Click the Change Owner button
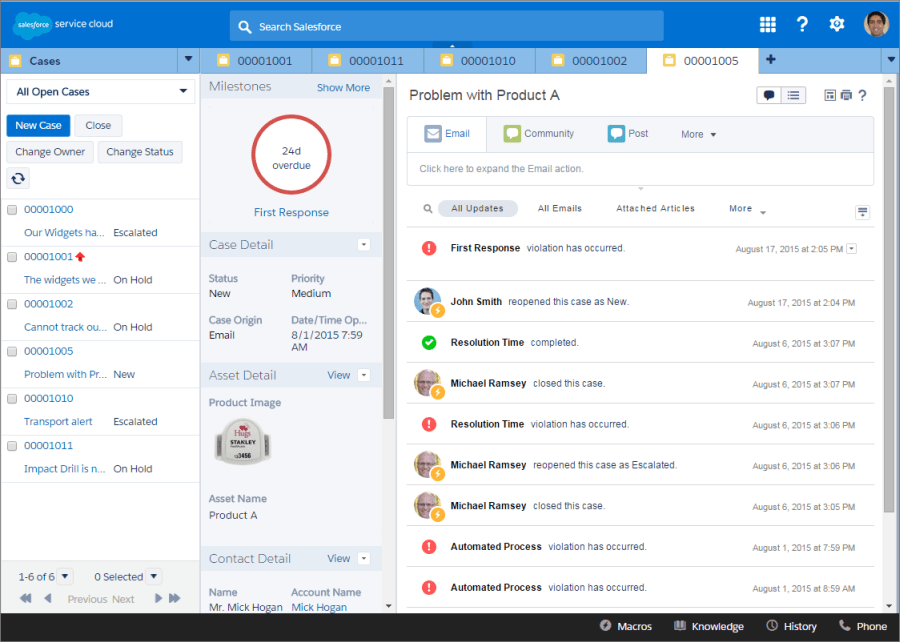Viewport: 900px width, 642px height. tap(50, 152)
